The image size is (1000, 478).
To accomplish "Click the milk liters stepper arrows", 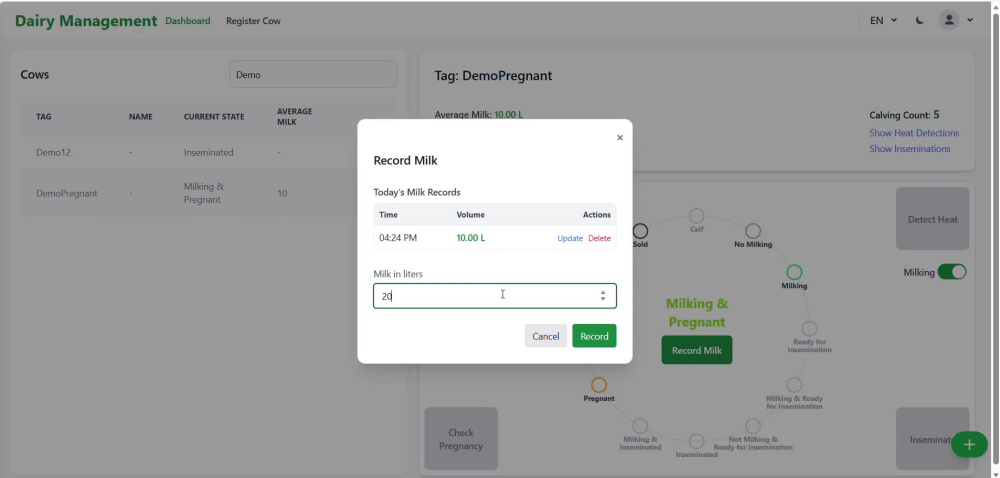I will [x=603, y=296].
